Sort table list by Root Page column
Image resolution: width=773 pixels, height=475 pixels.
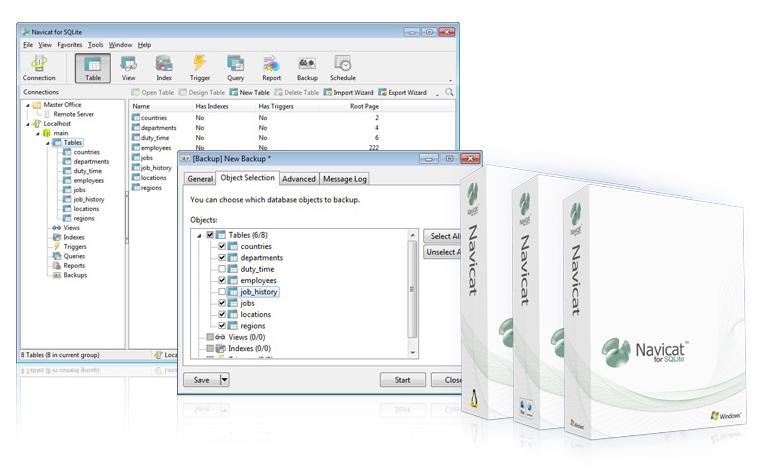point(364,106)
